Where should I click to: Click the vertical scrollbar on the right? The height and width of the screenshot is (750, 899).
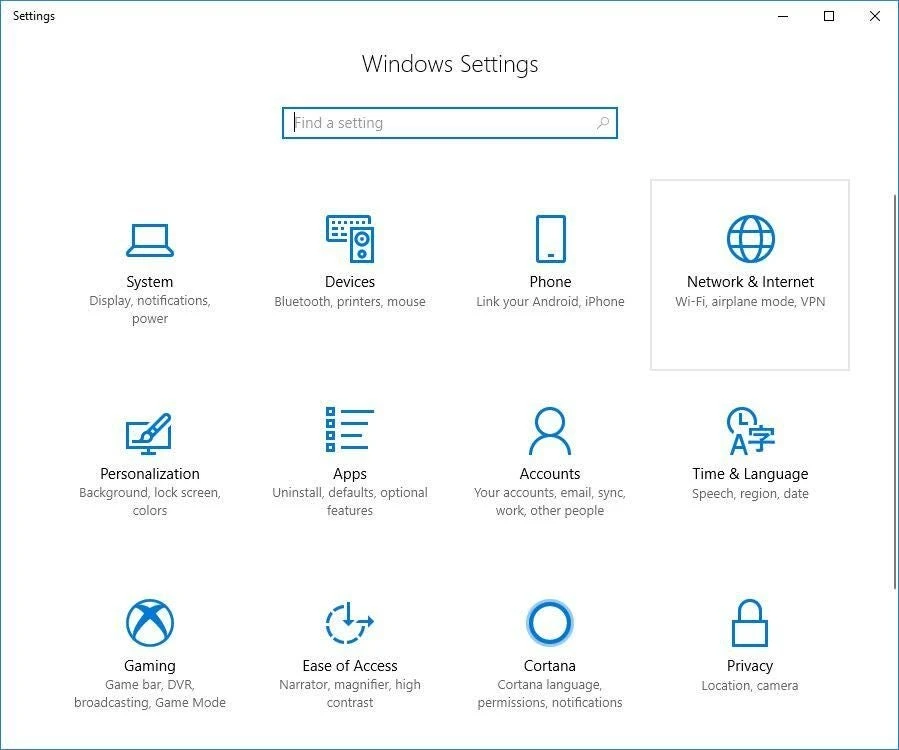pyautogui.click(x=895, y=390)
